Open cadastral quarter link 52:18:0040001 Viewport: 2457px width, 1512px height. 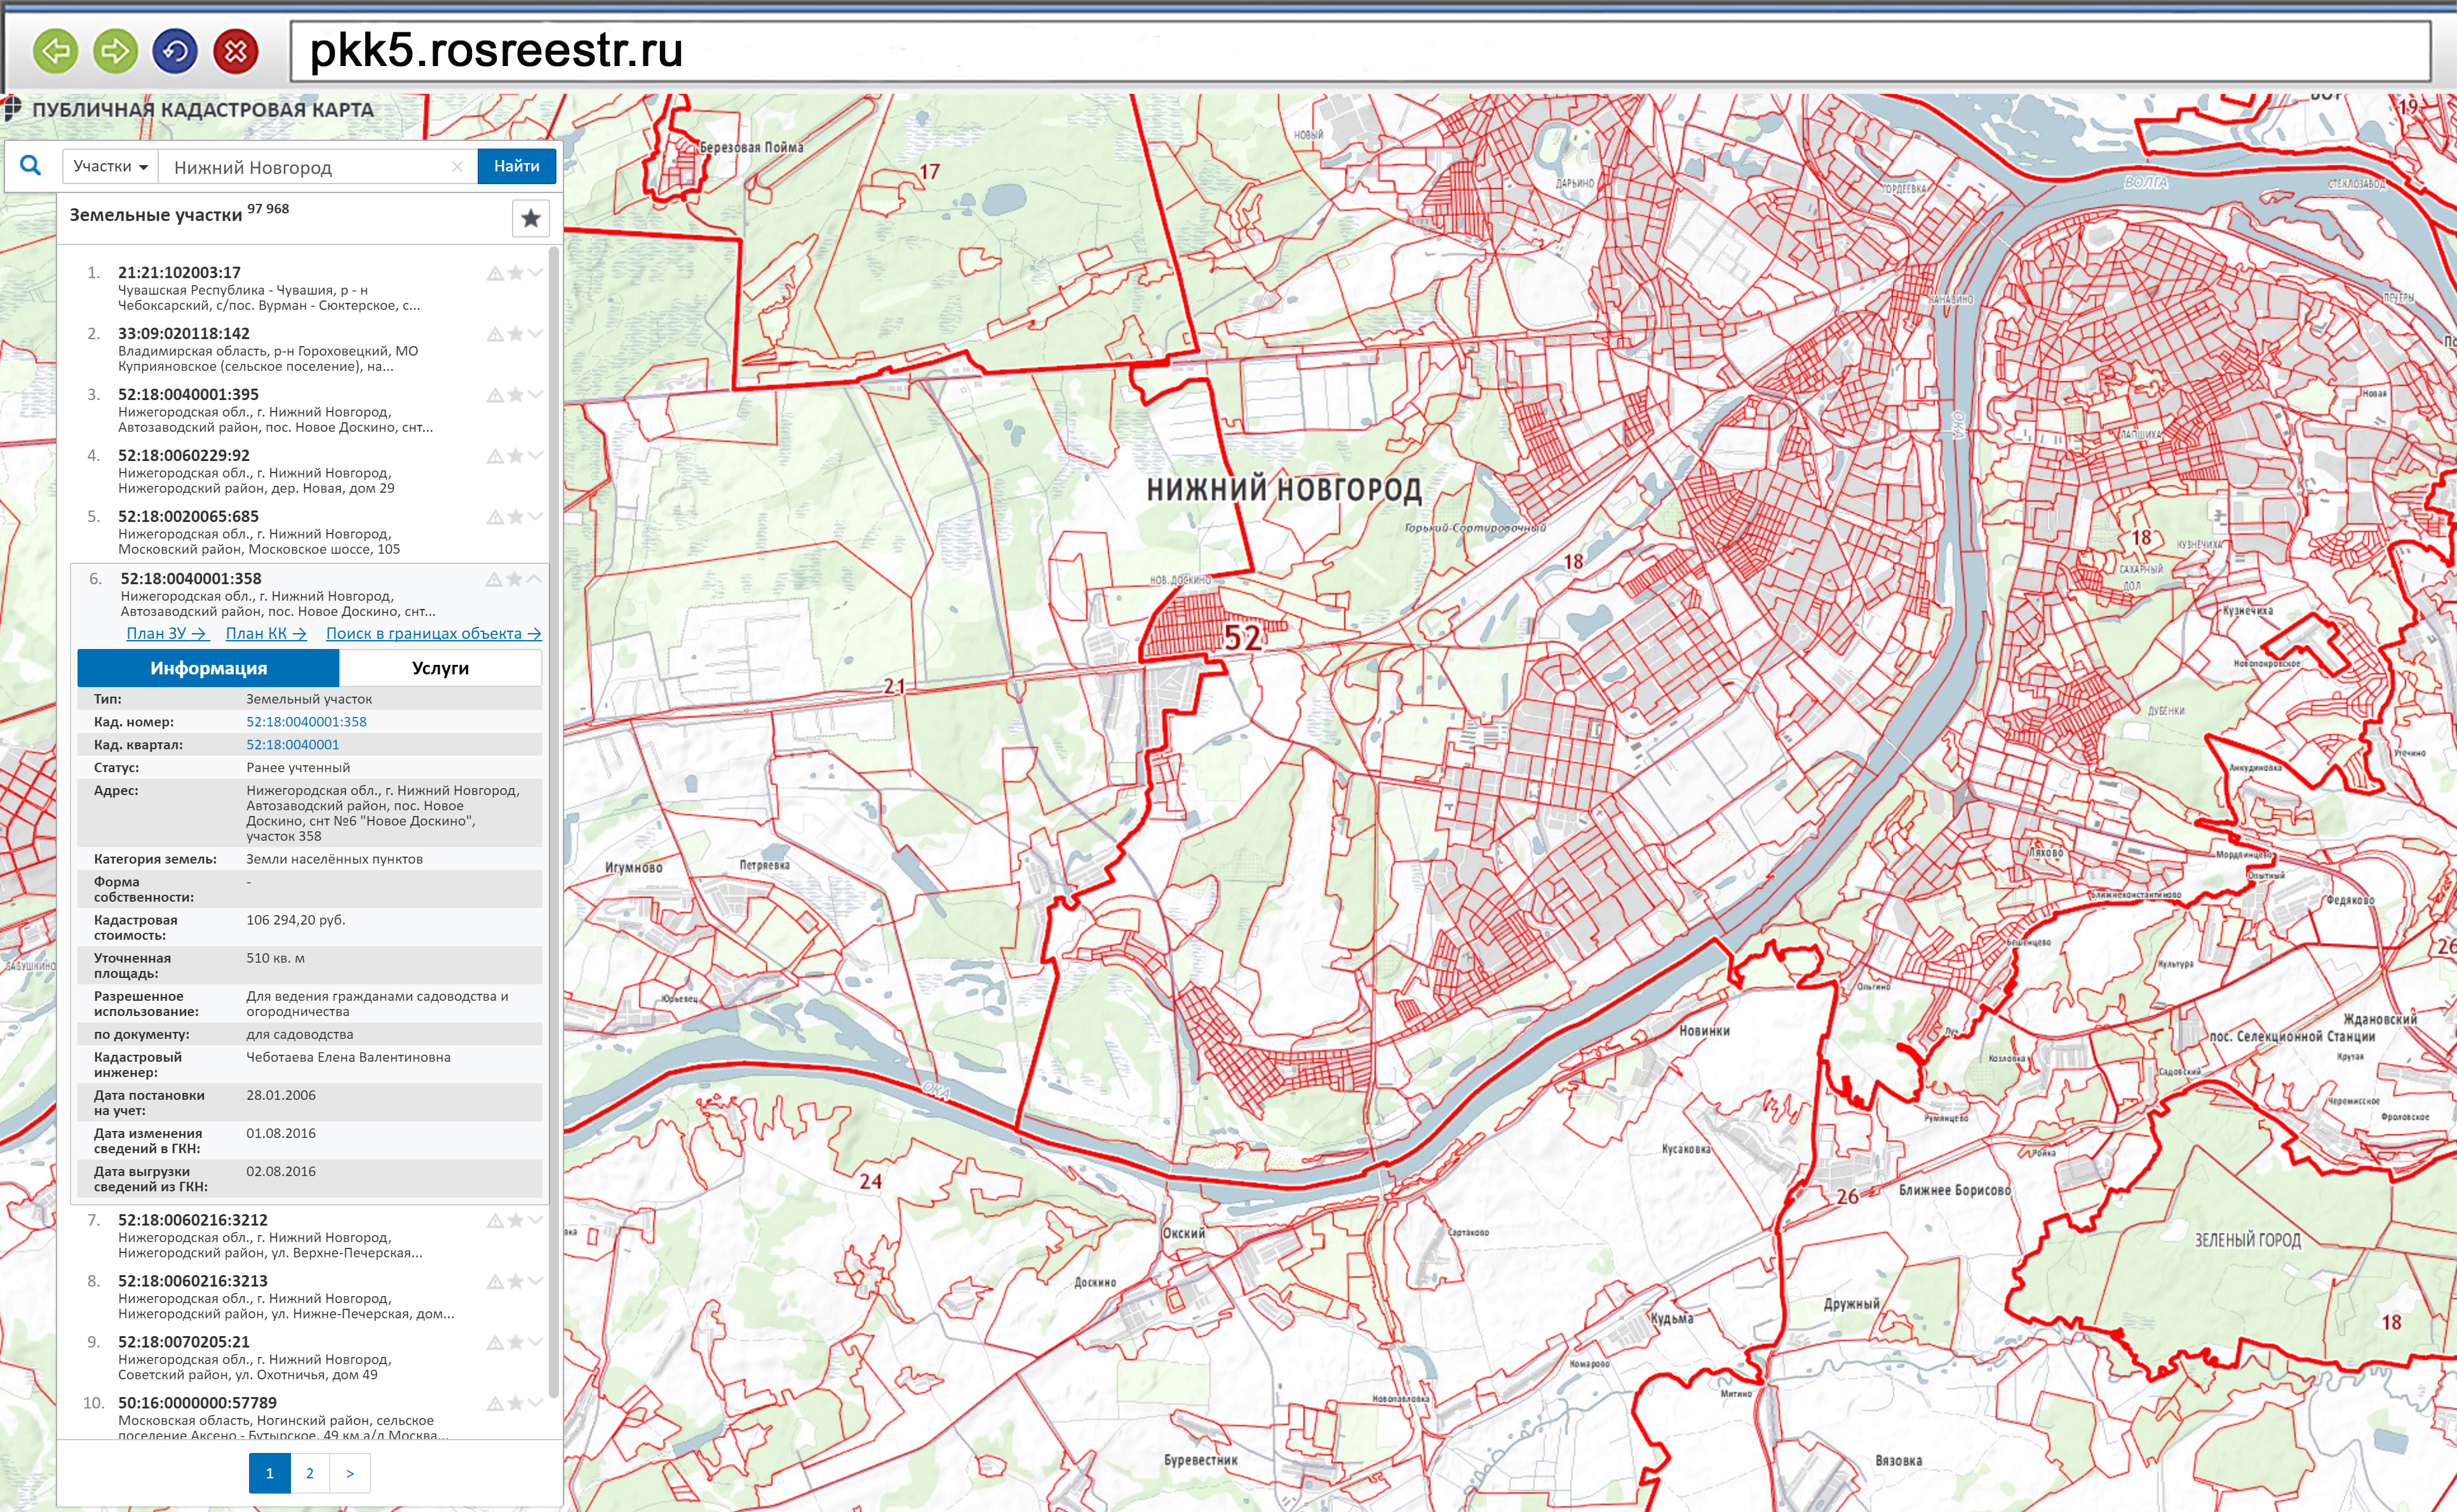[292, 745]
